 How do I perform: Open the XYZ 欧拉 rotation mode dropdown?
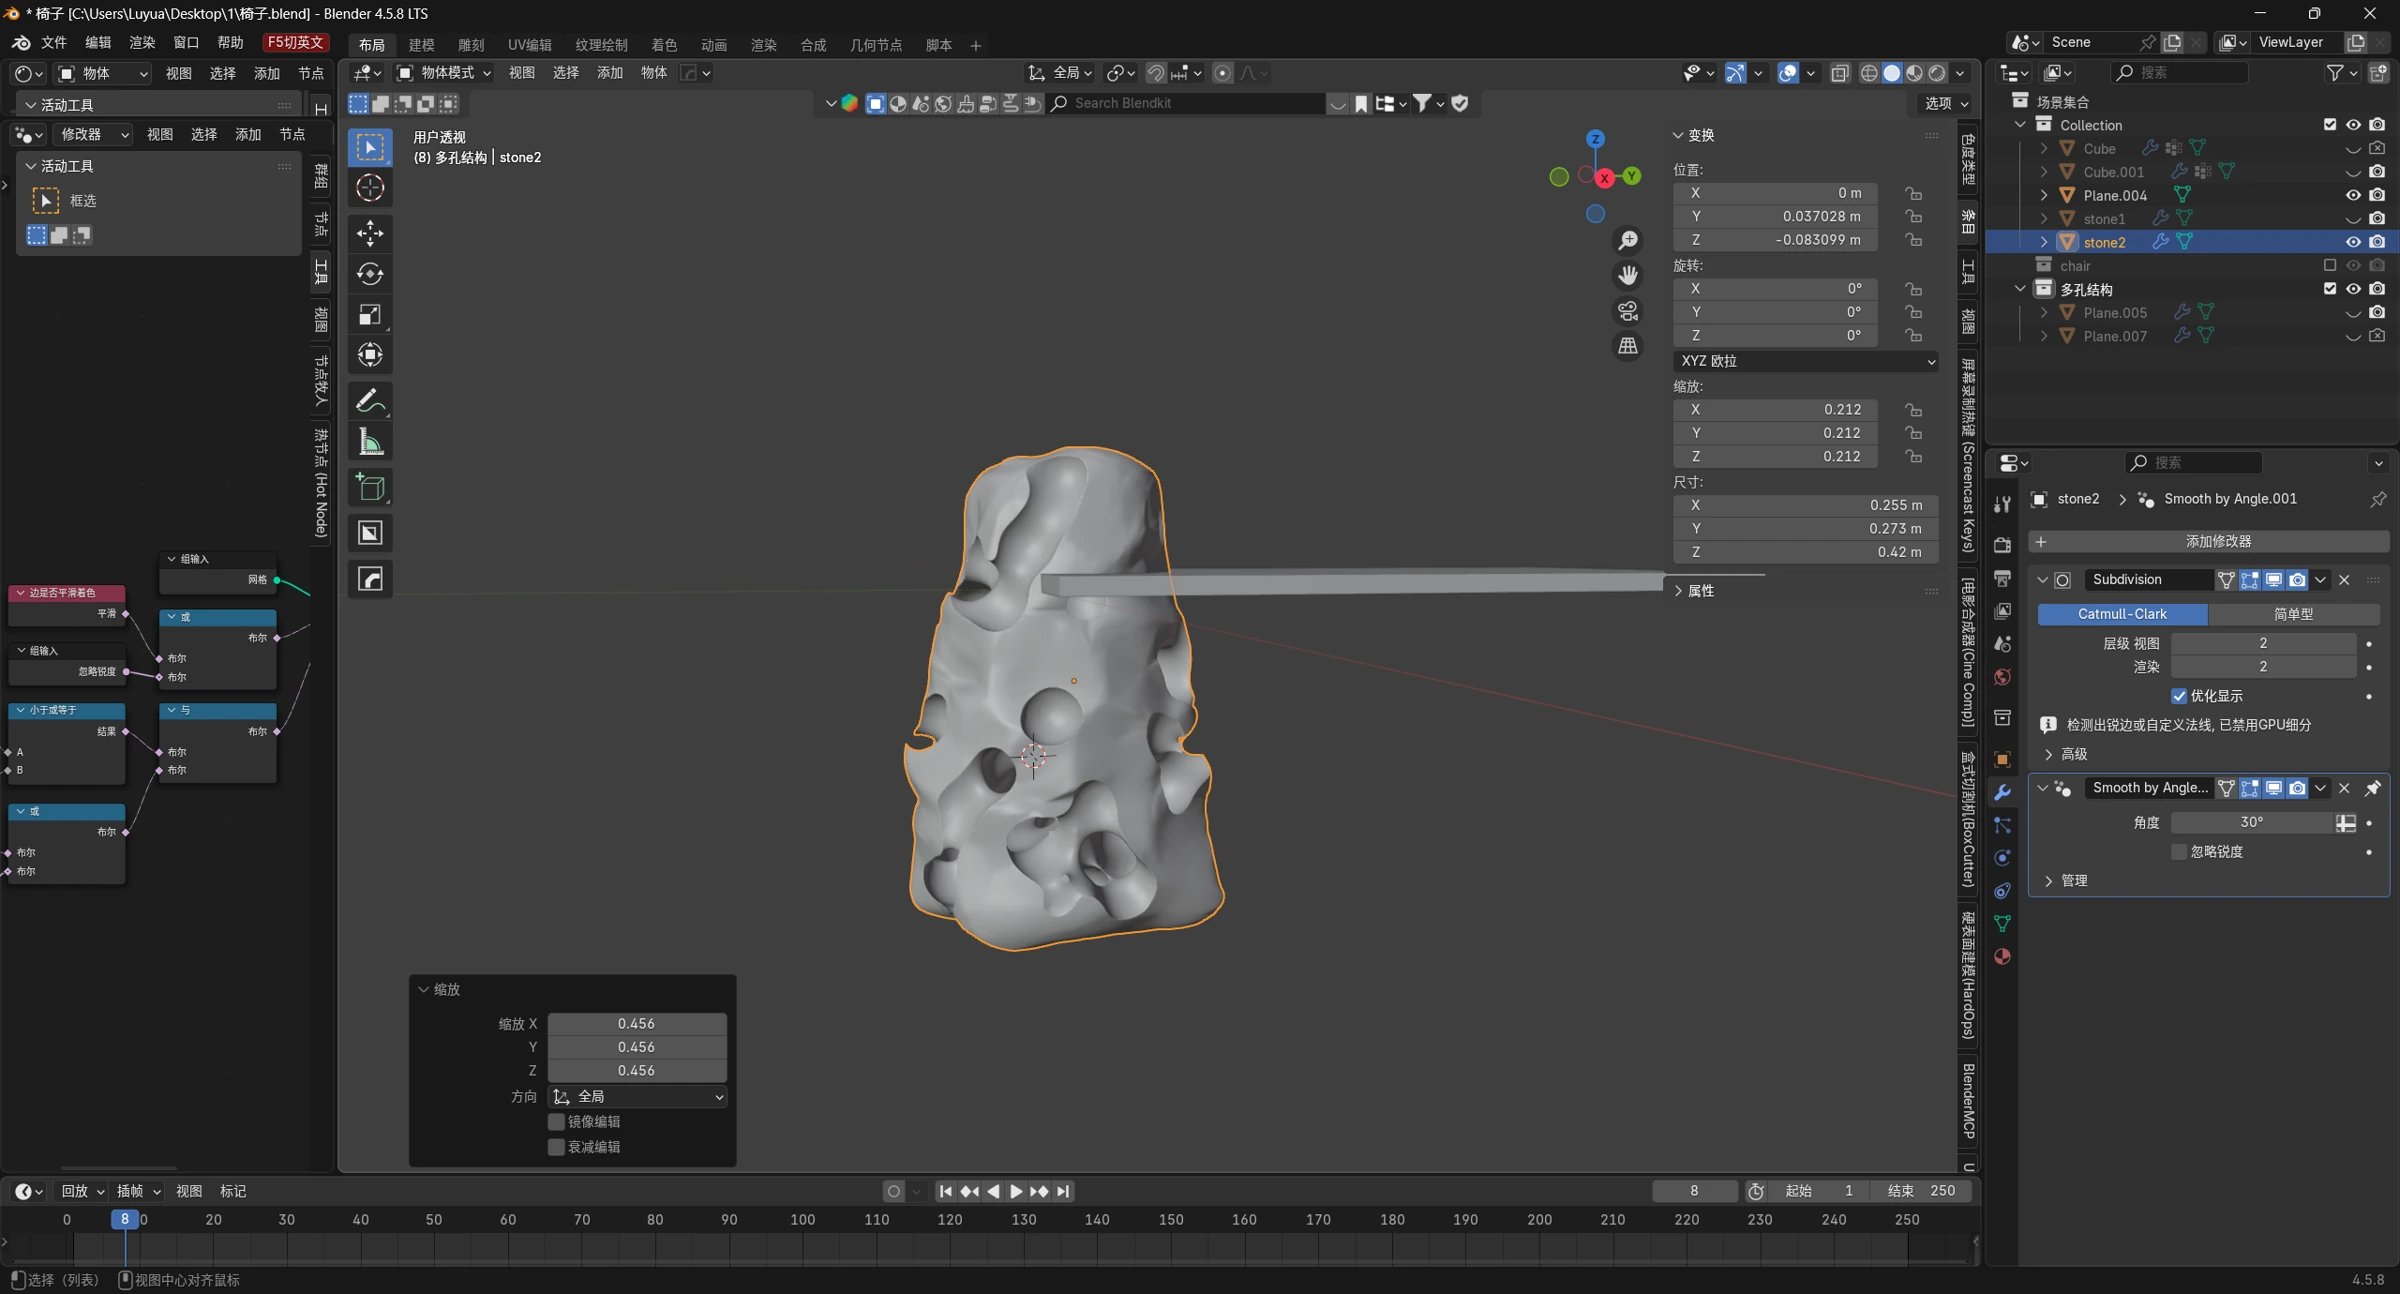1806,361
